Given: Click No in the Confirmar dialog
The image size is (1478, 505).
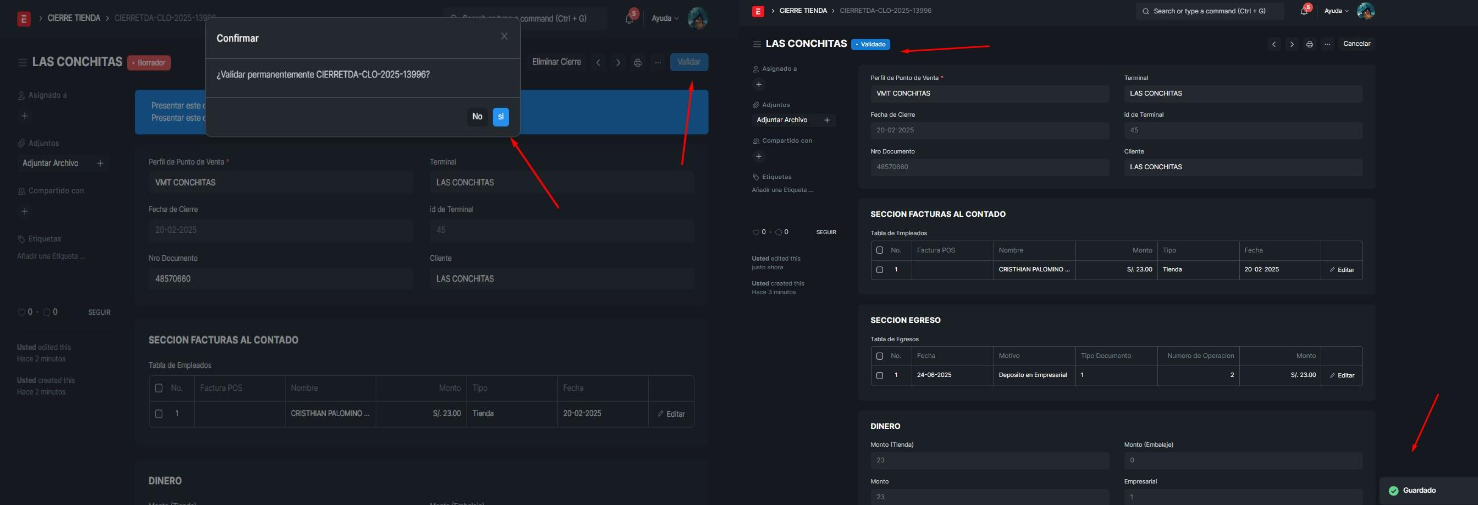Looking at the screenshot, I should [477, 117].
